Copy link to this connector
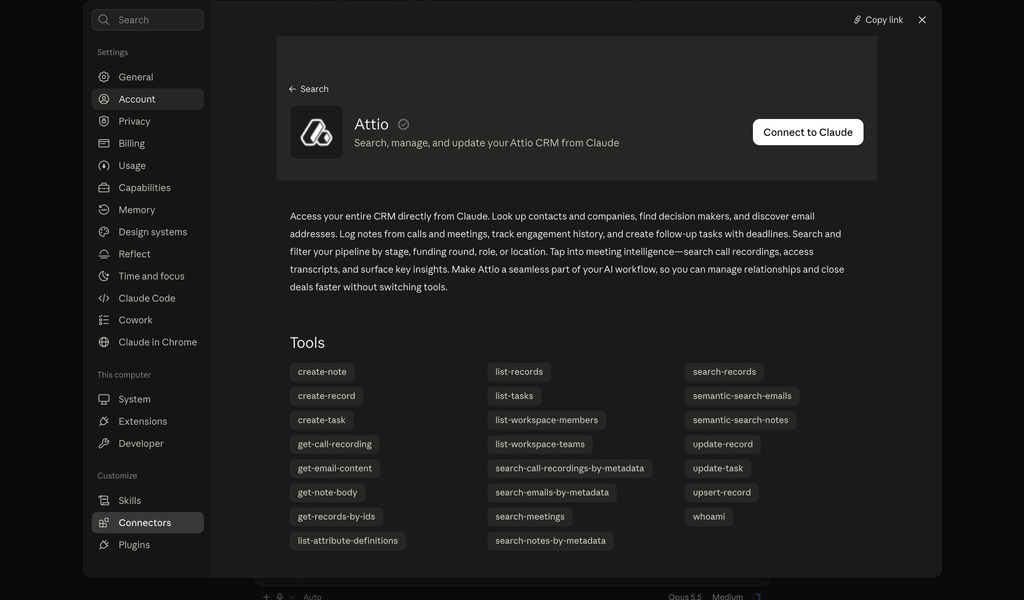Image resolution: width=1024 pixels, height=600 pixels. coord(878,20)
